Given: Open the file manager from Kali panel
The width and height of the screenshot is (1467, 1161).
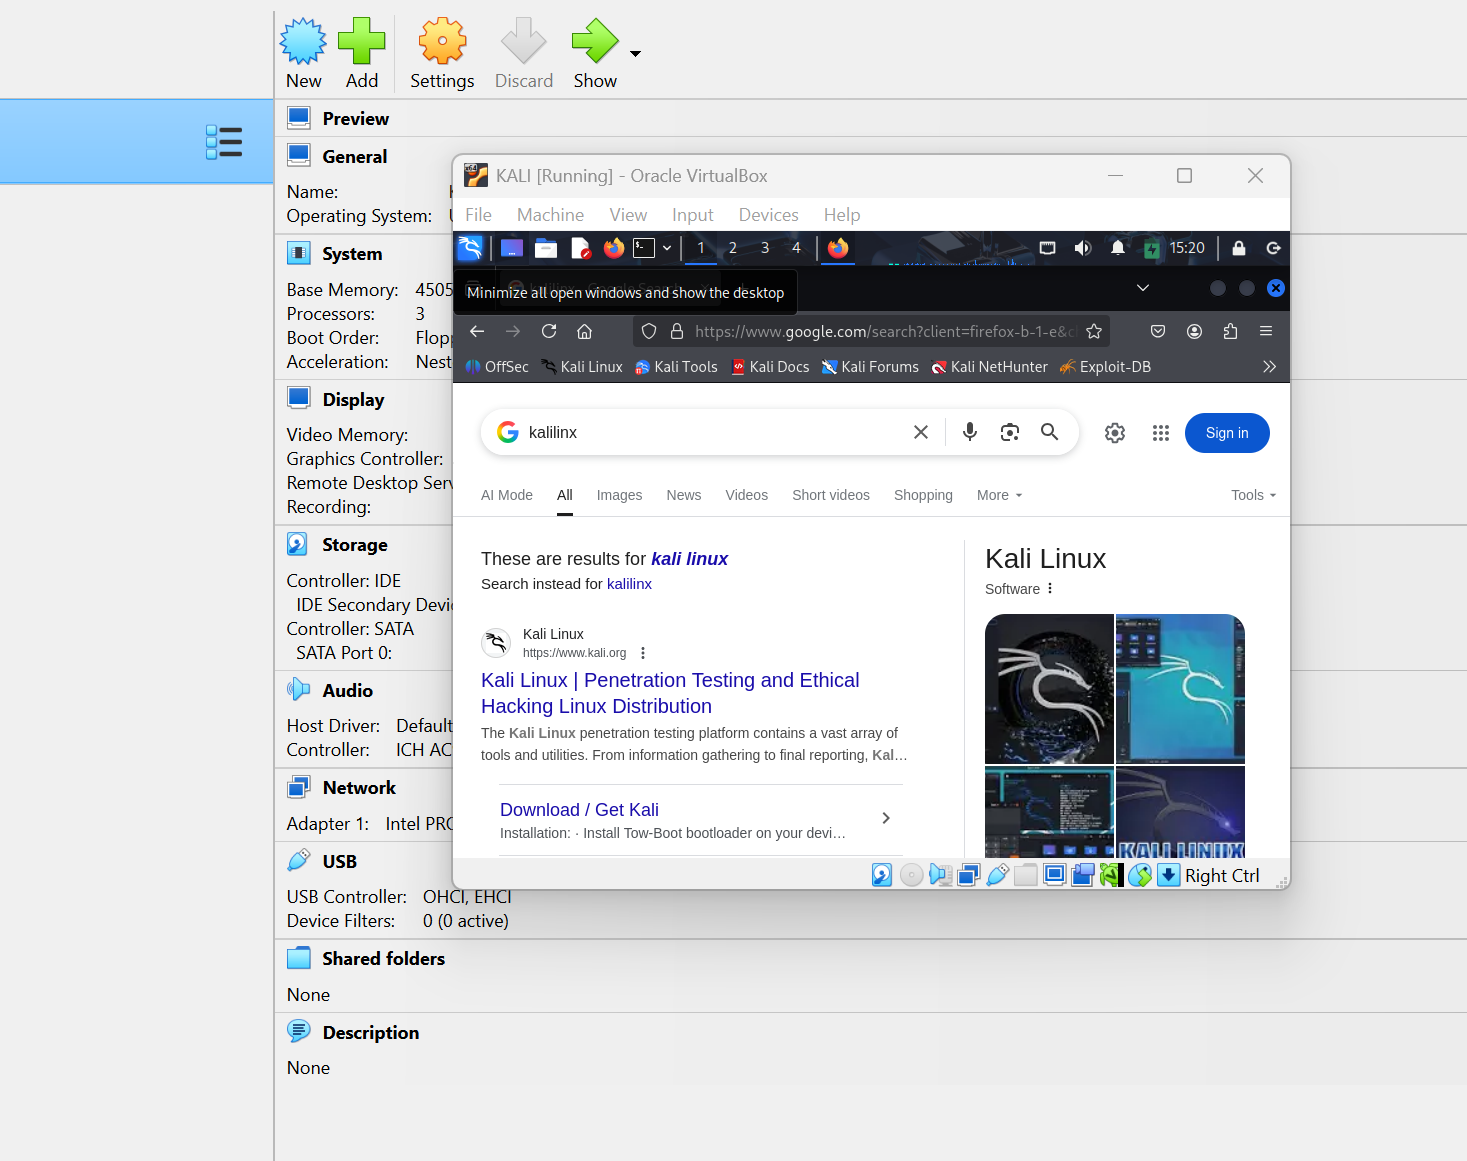Looking at the screenshot, I should pos(546,248).
